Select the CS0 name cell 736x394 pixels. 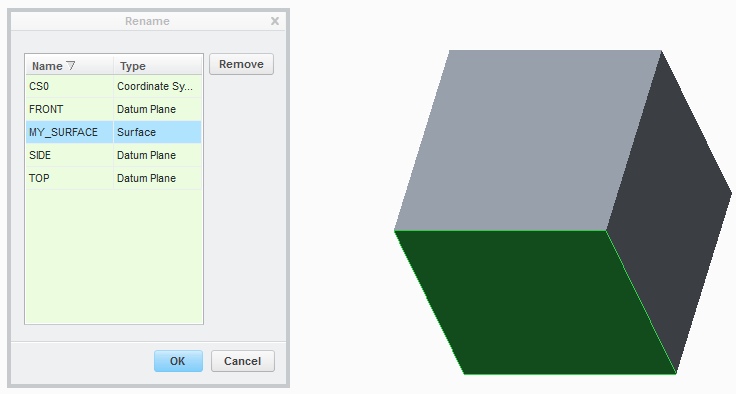point(69,86)
